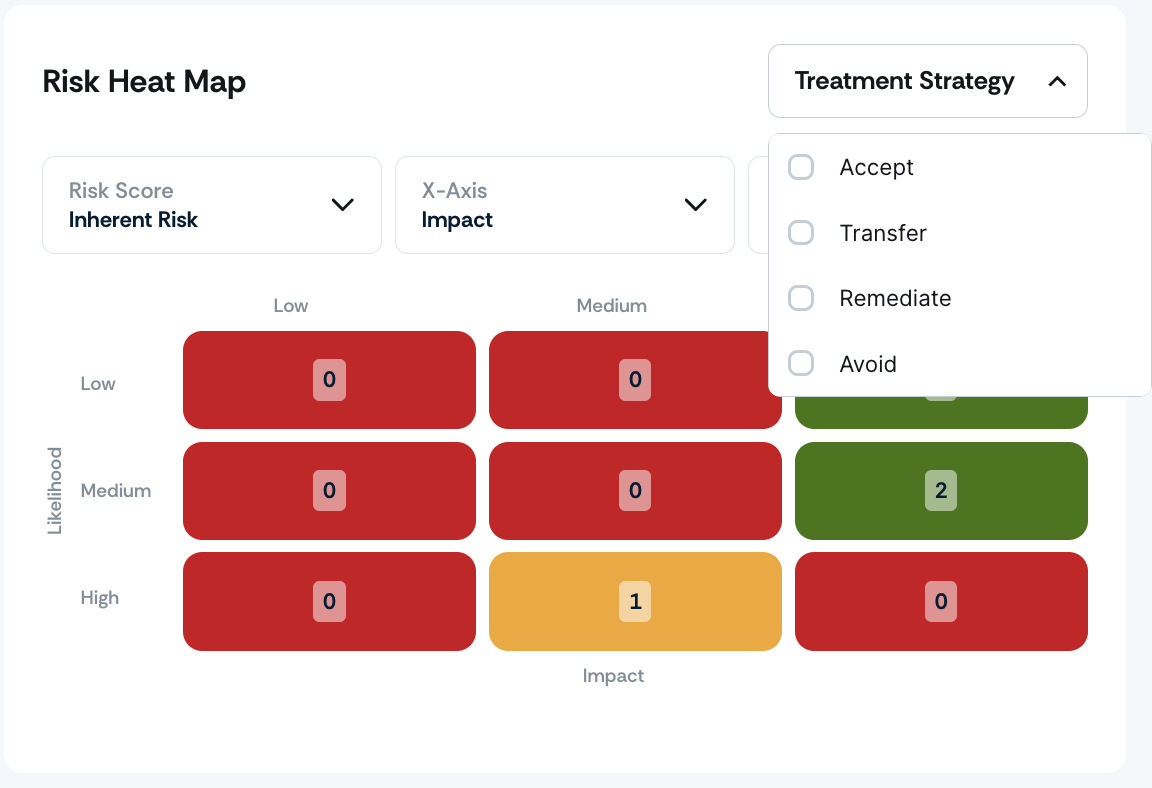Tick the Avoid checkbox
Image resolution: width=1152 pixels, height=788 pixels.
(x=801, y=363)
